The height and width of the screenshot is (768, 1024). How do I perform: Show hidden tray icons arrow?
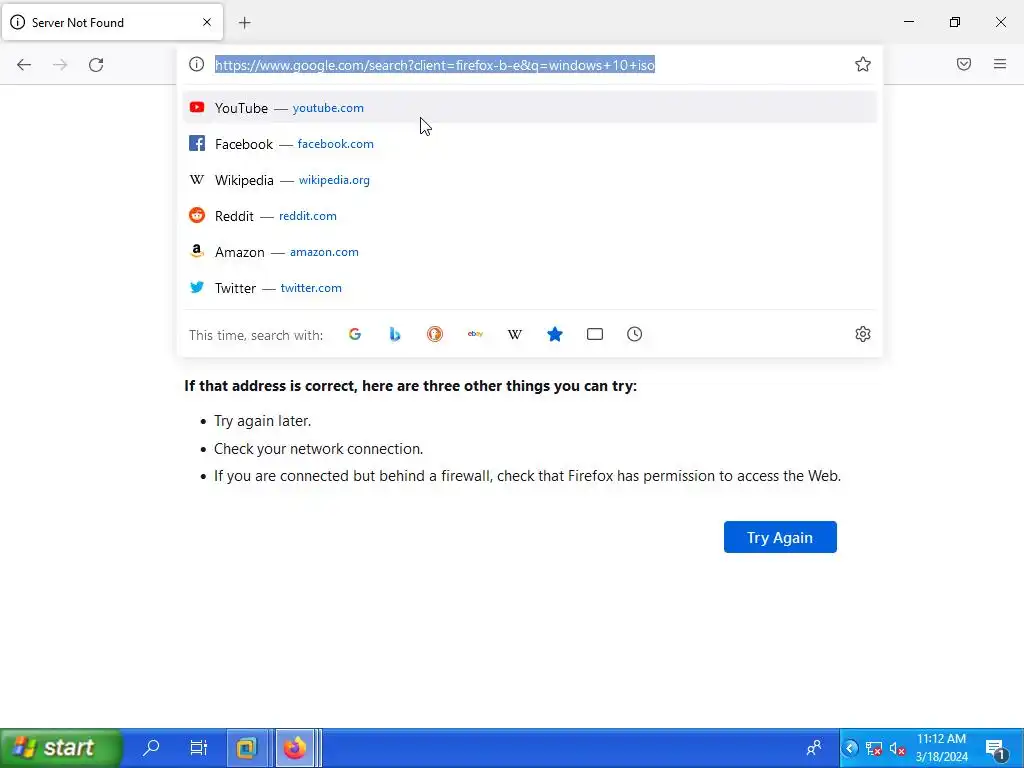(850, 748)
